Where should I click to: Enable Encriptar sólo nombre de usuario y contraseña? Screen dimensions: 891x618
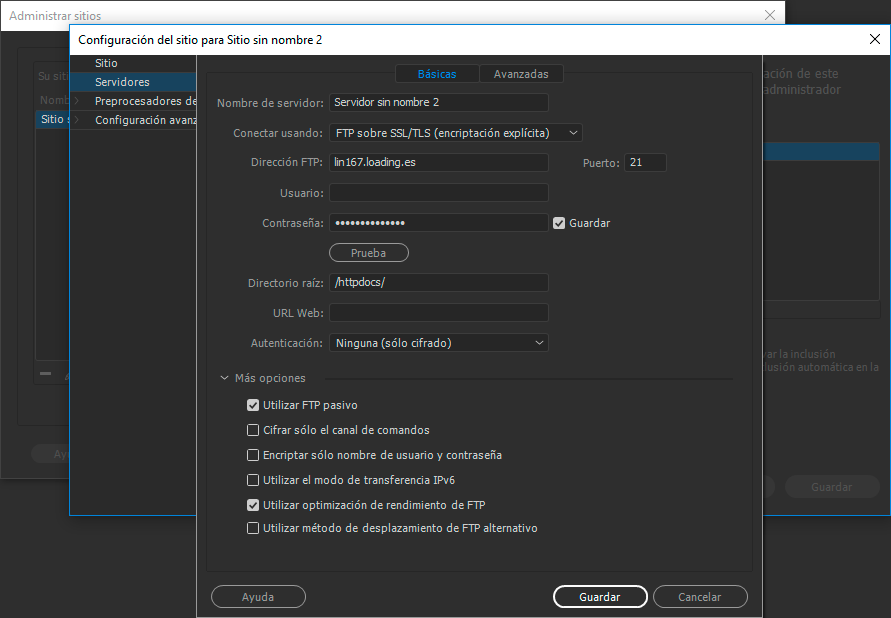pos(253,455)
